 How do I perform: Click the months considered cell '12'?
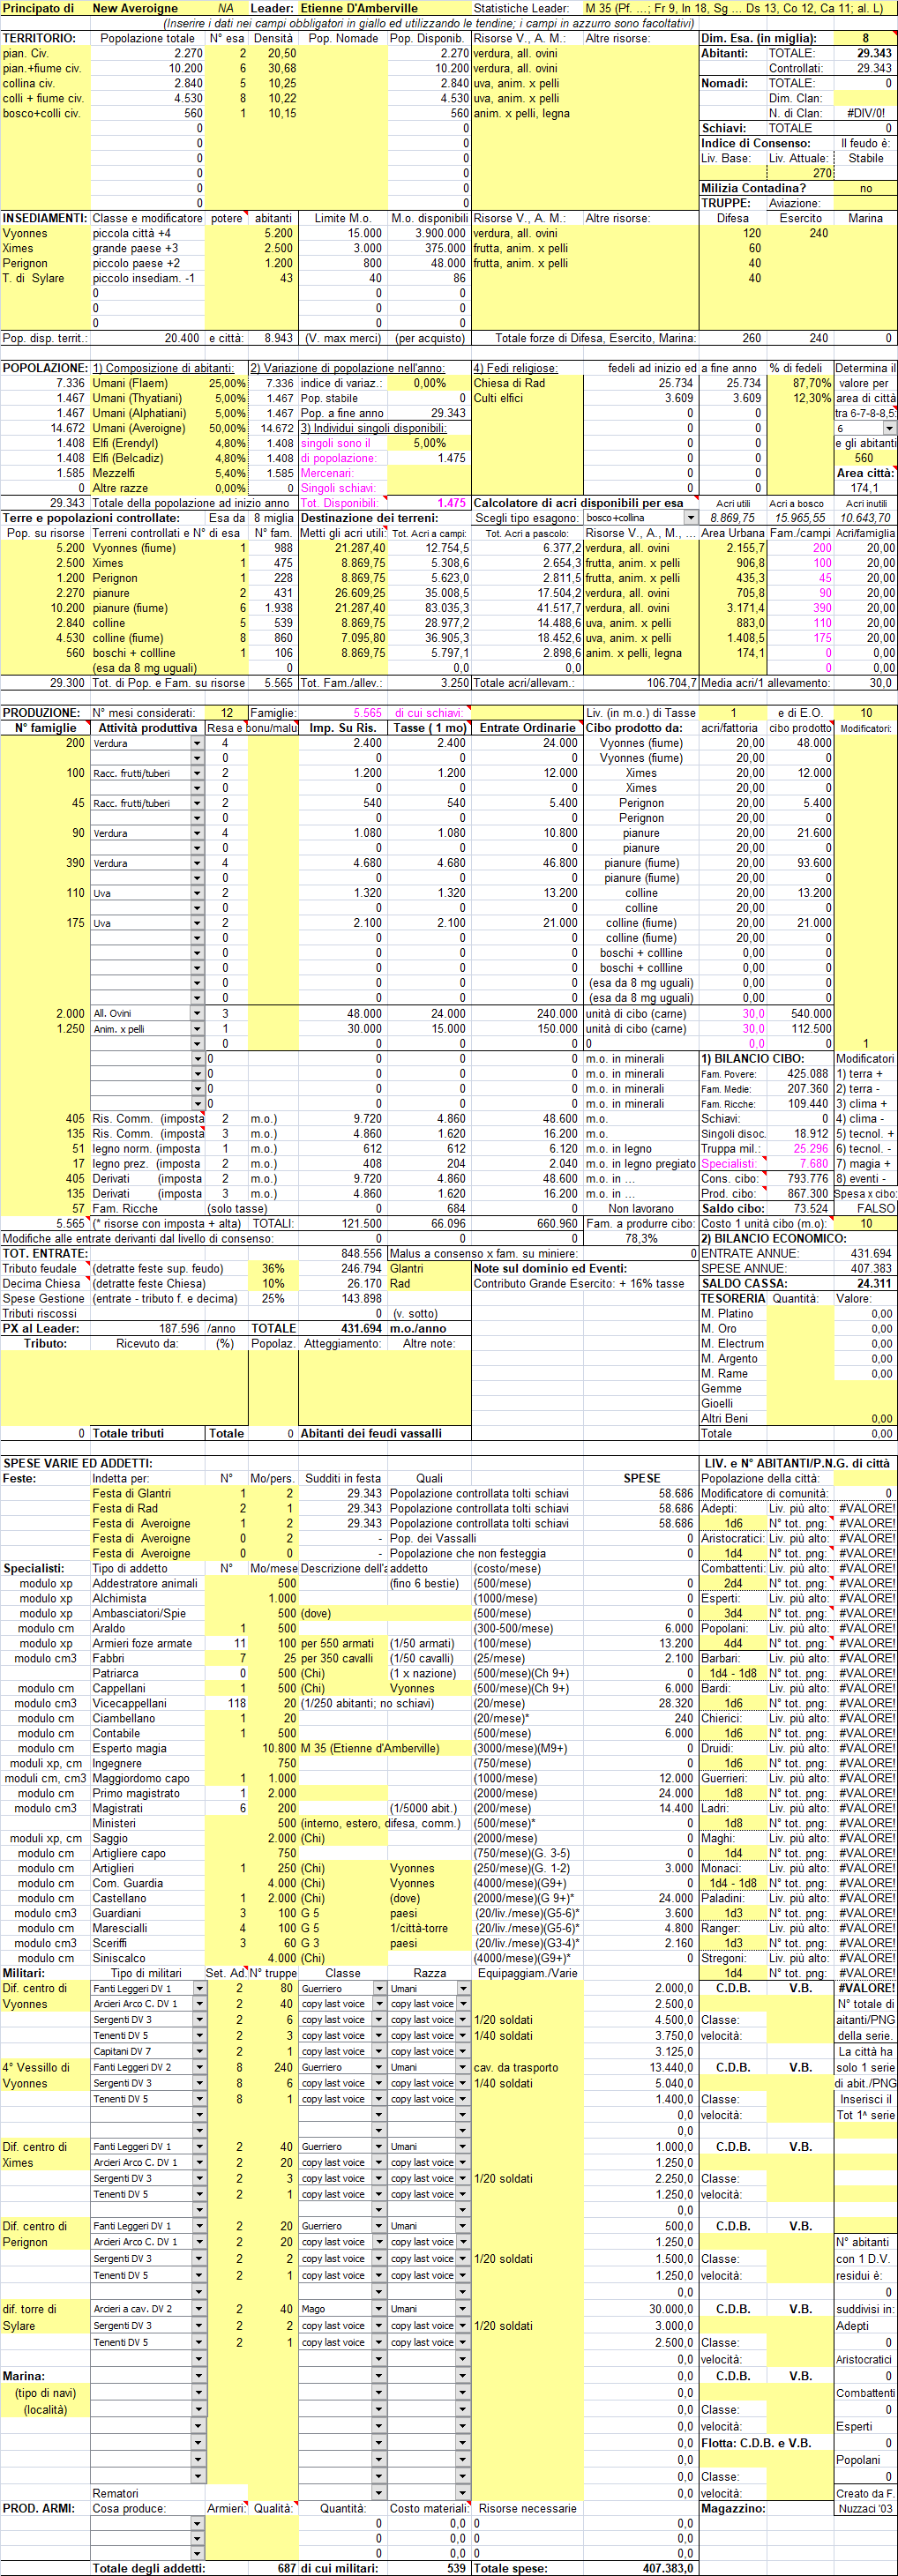pyautogui.click(x=226, y=713)
